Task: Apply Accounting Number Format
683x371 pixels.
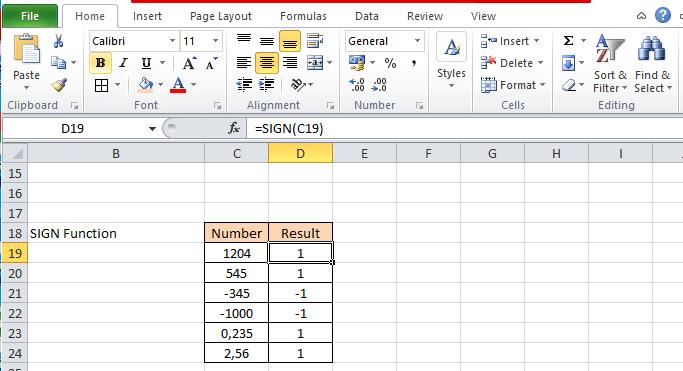Action: tap(357, 63)
